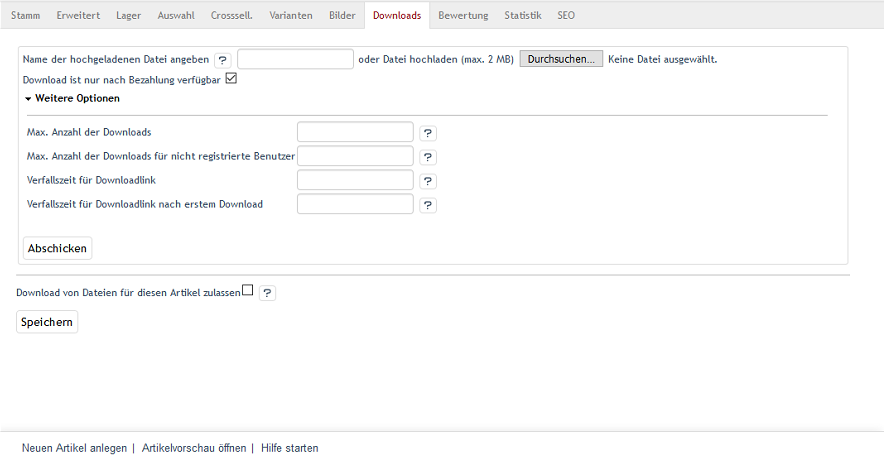
Task: Go to the Bilder tab
Action: (342, 16)
